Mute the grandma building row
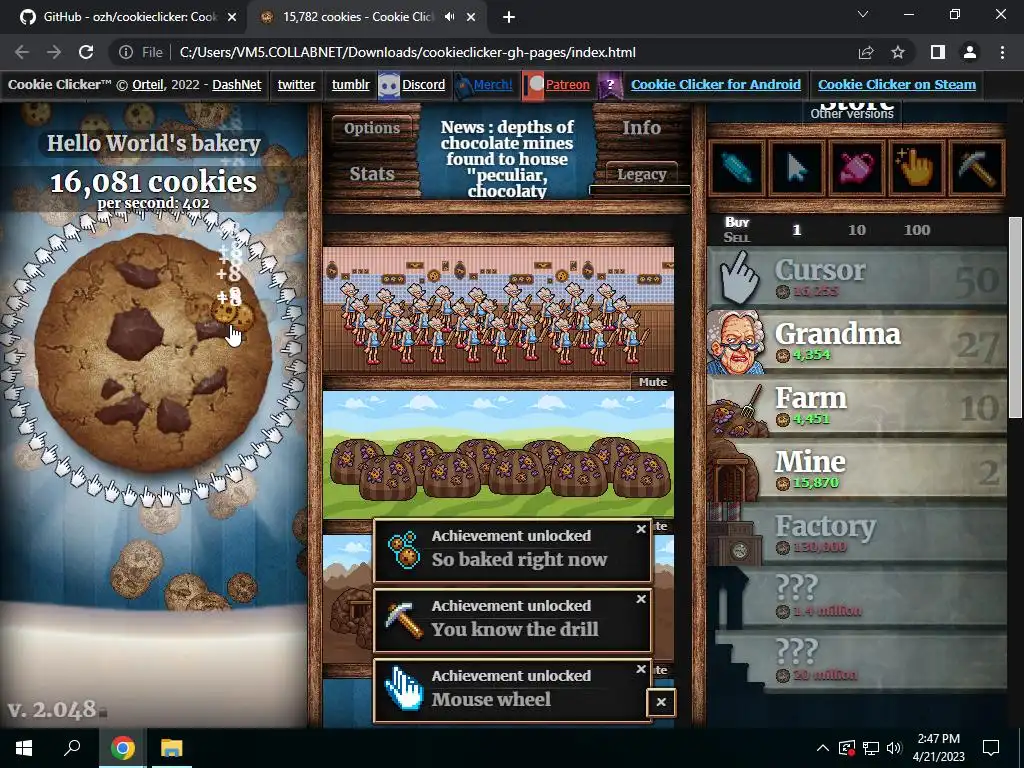The width and height of the screenshot is (1024, 768). tap(652, 382)
